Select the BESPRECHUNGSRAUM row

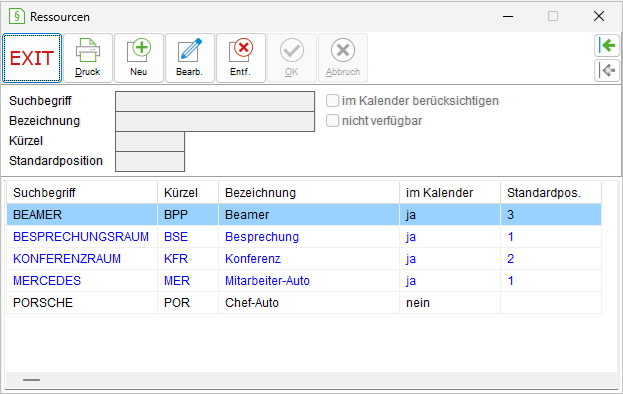(304, 237)
